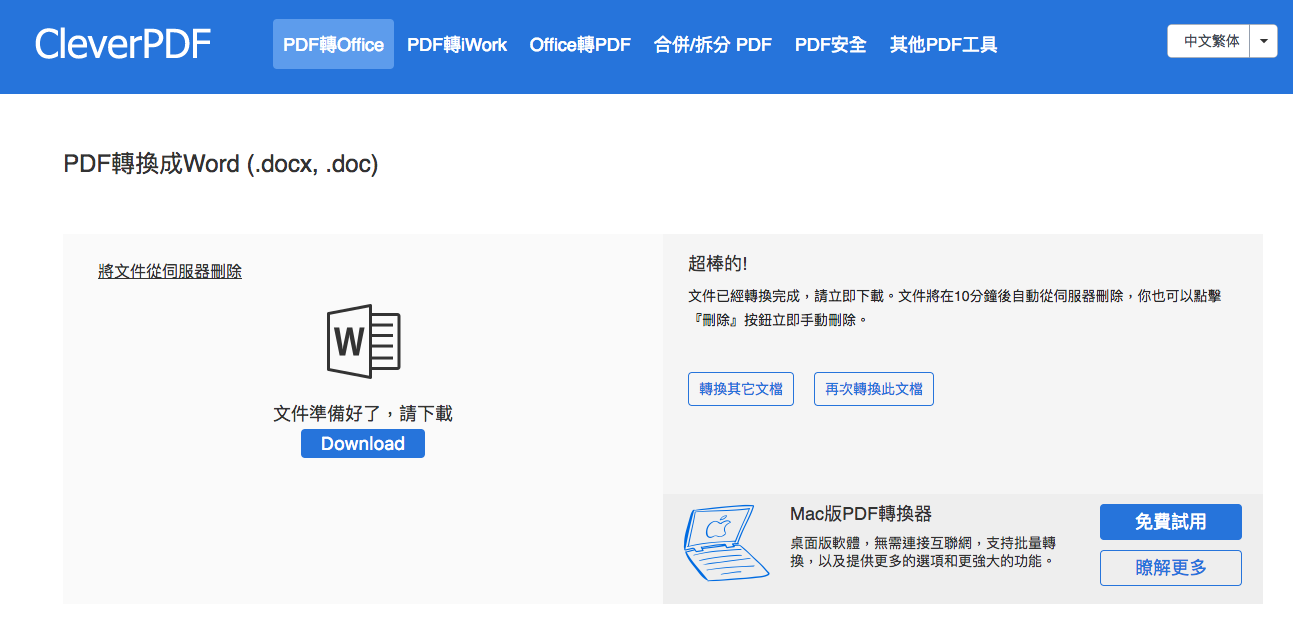Click the CleverPDF logo
This screenshot has height=632, width=1293.
[x=123, y=44]
